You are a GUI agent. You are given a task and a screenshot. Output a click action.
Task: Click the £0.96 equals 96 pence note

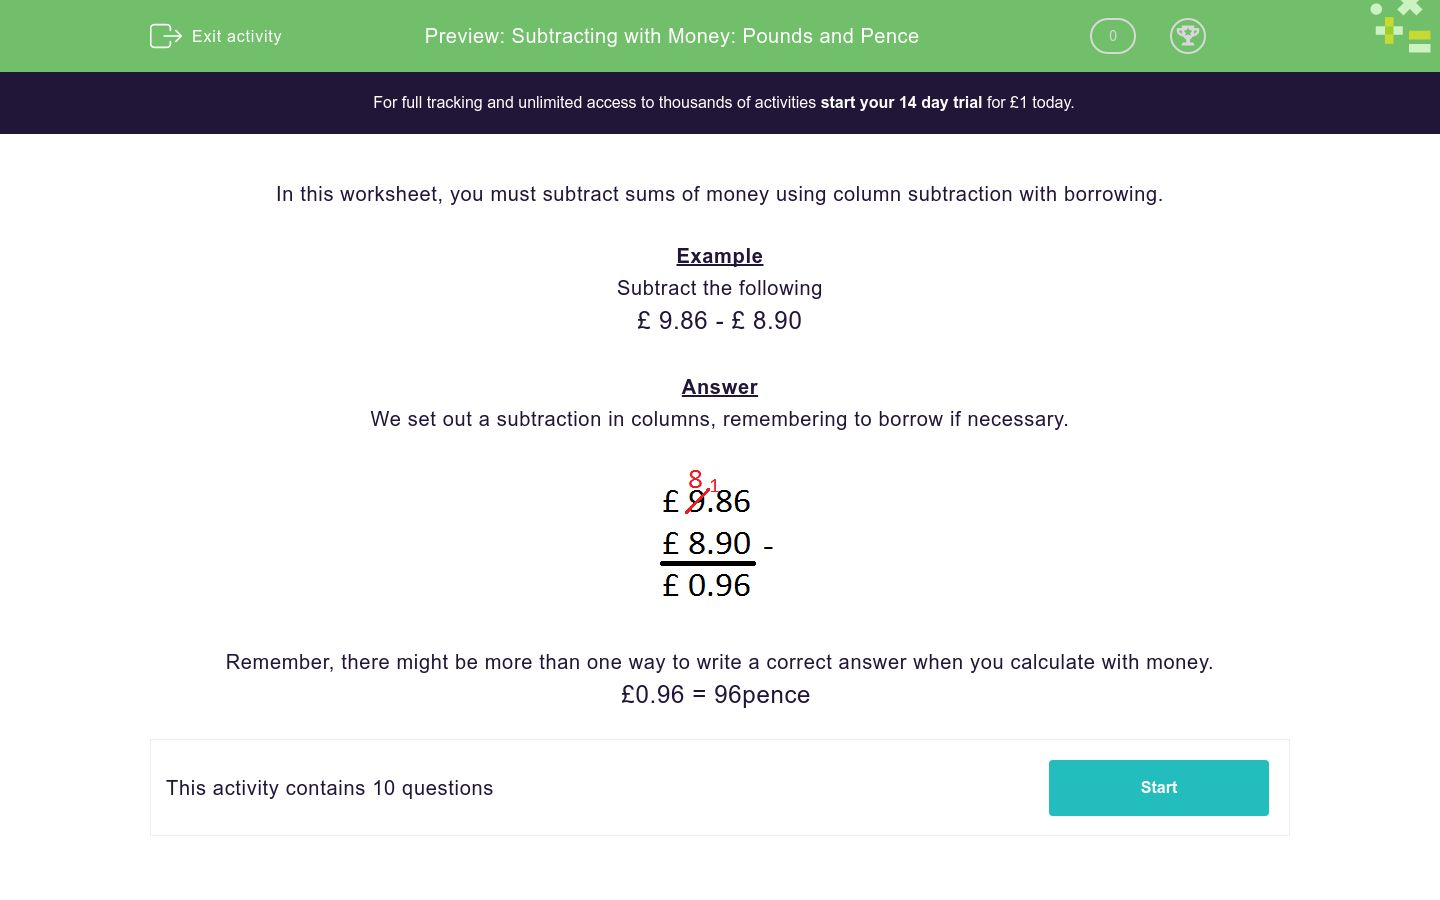716,694
